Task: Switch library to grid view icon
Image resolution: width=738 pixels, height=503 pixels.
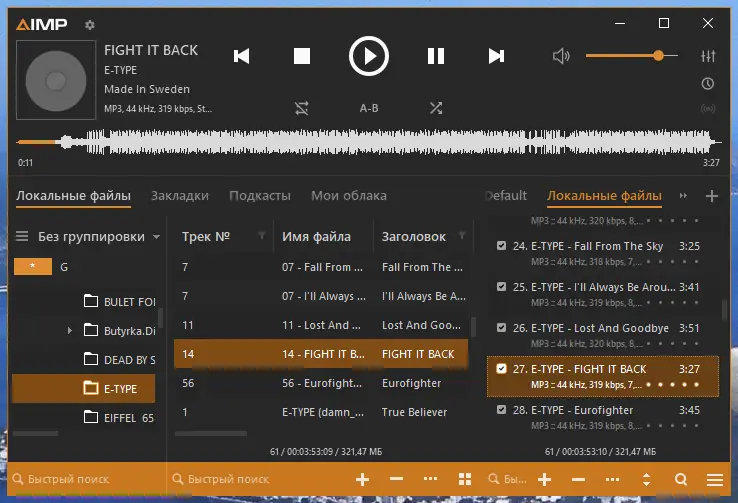Action: [465, 479]
